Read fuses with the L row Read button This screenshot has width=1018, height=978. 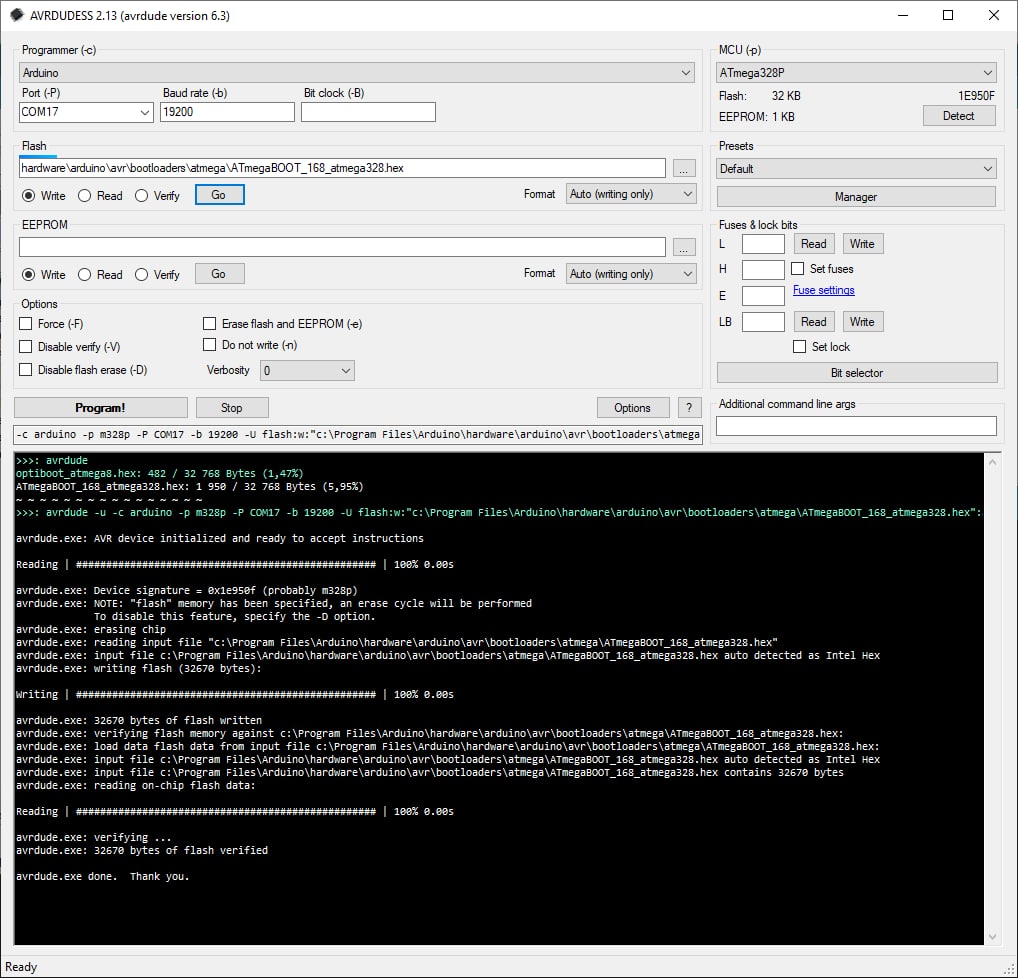click(x=813, y=244)
